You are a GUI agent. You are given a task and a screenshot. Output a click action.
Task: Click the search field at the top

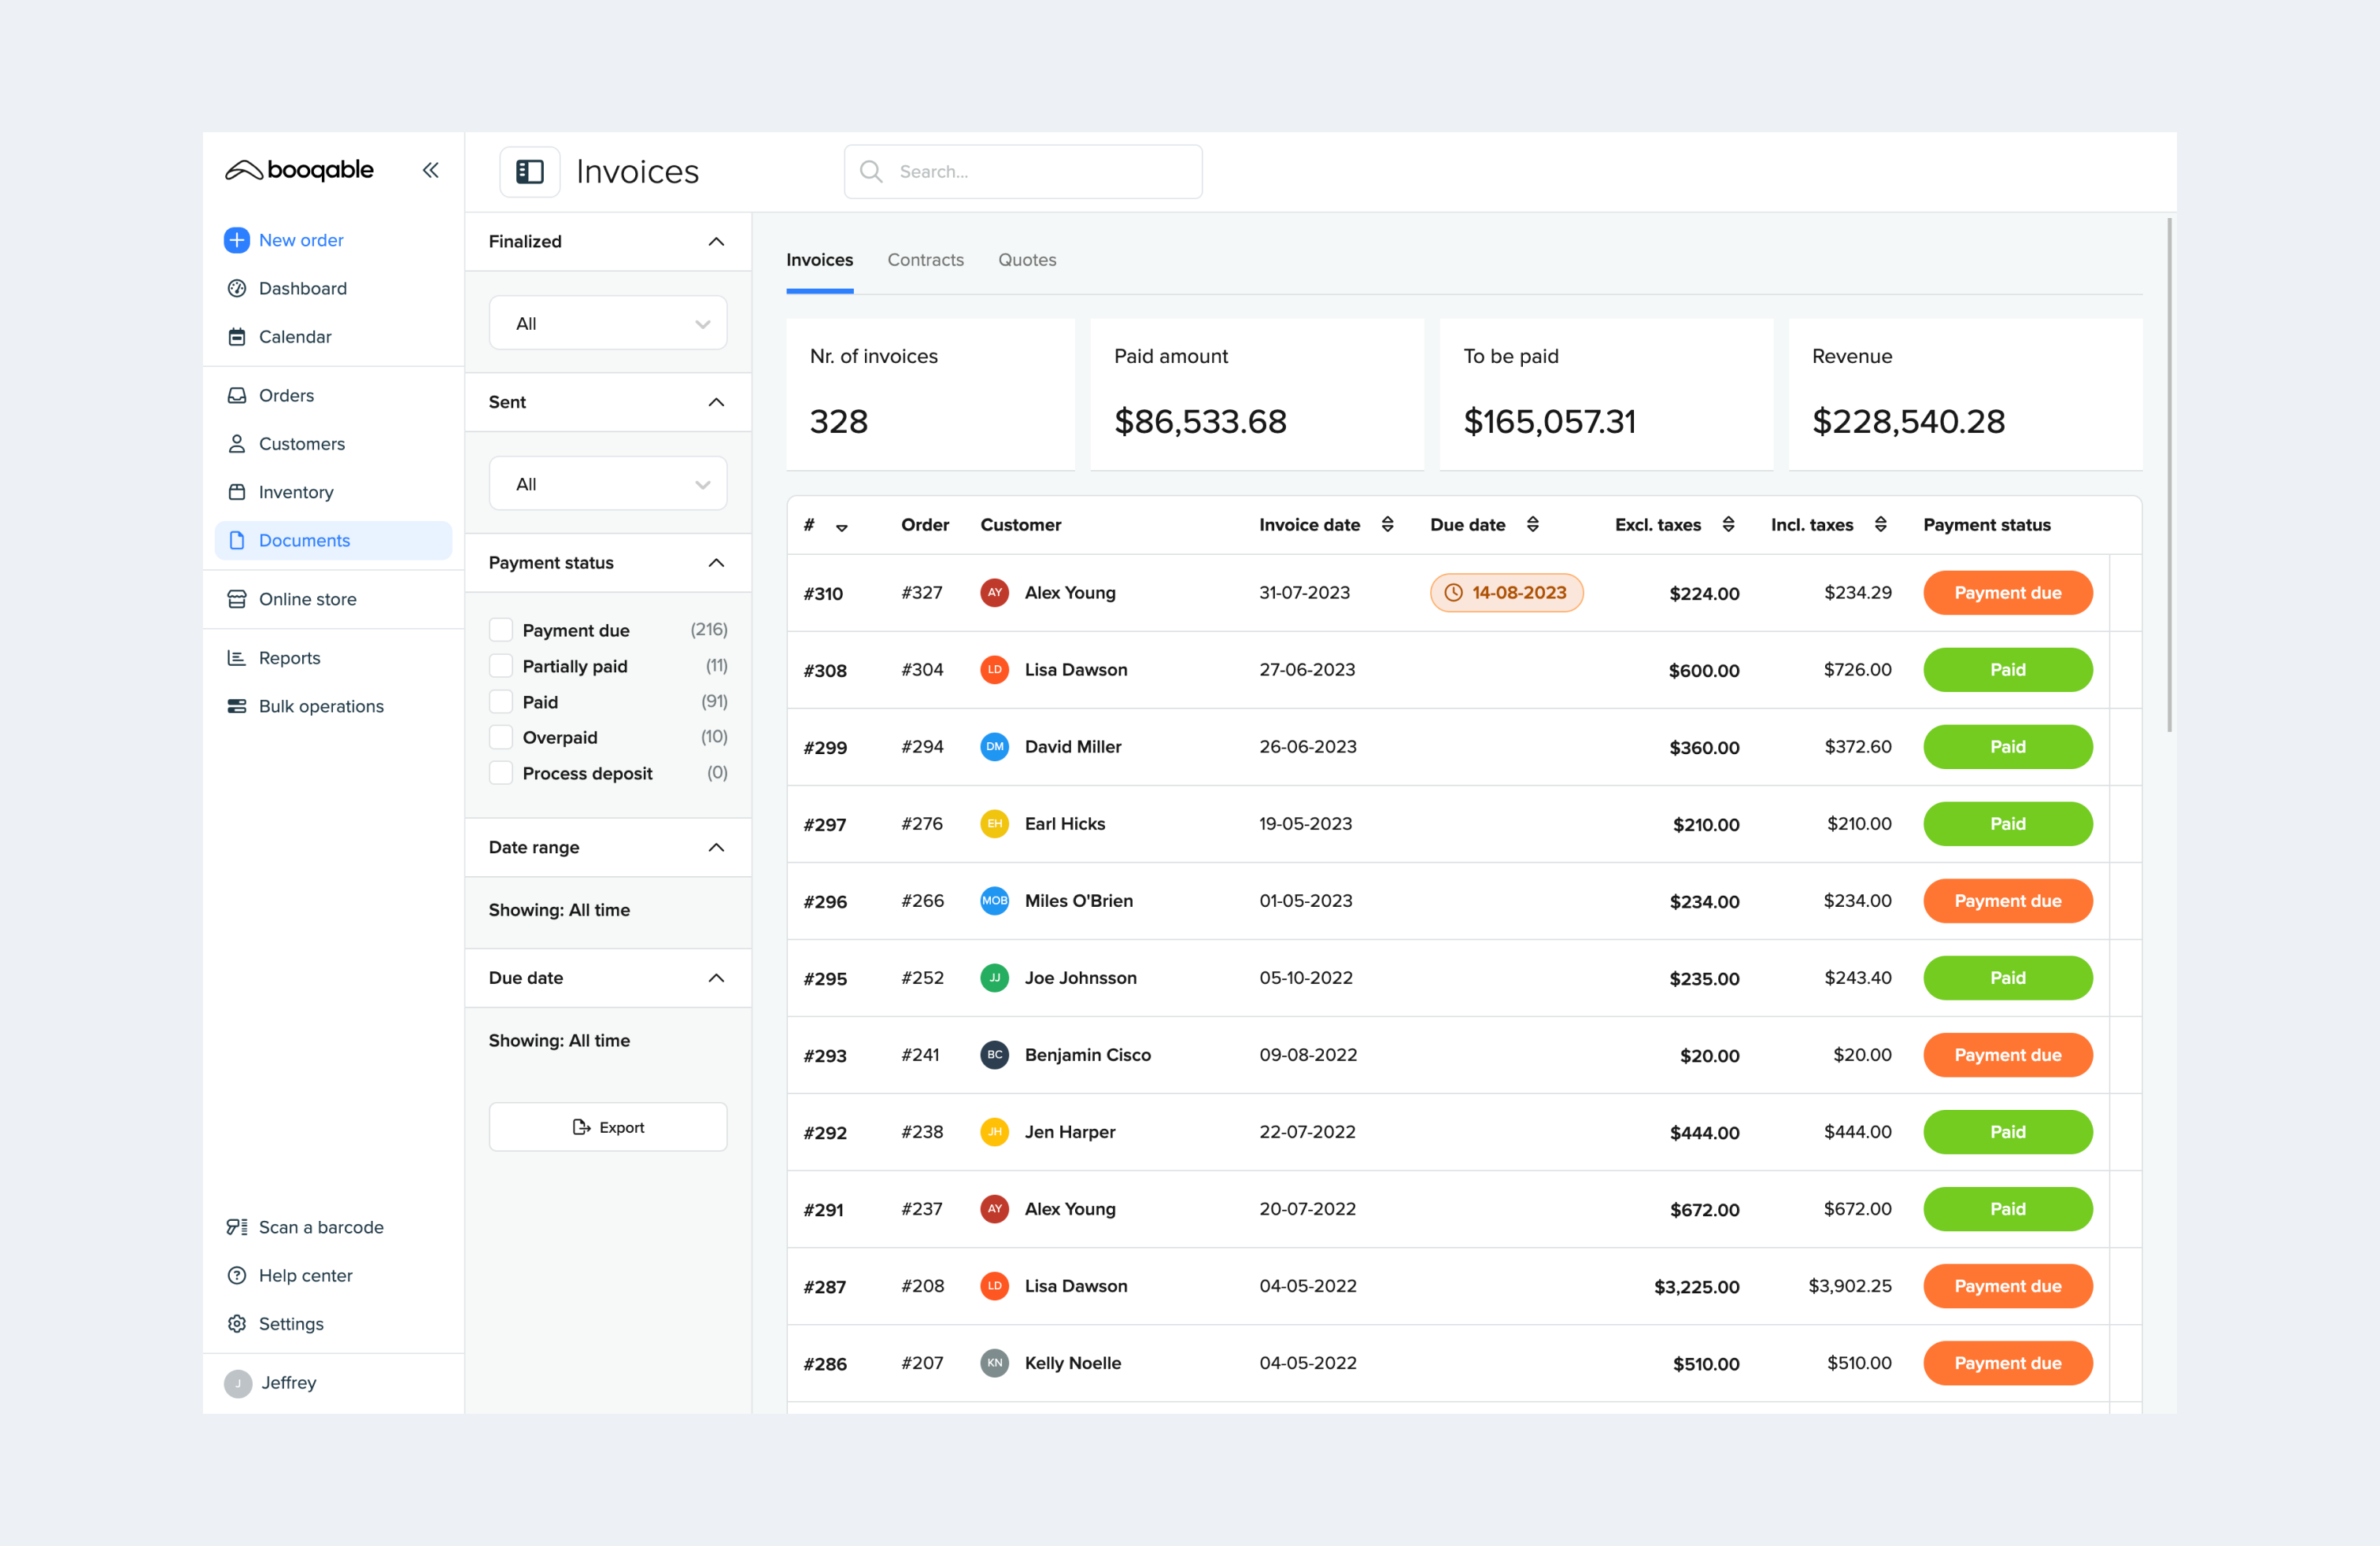click(x=1022, y=171)
